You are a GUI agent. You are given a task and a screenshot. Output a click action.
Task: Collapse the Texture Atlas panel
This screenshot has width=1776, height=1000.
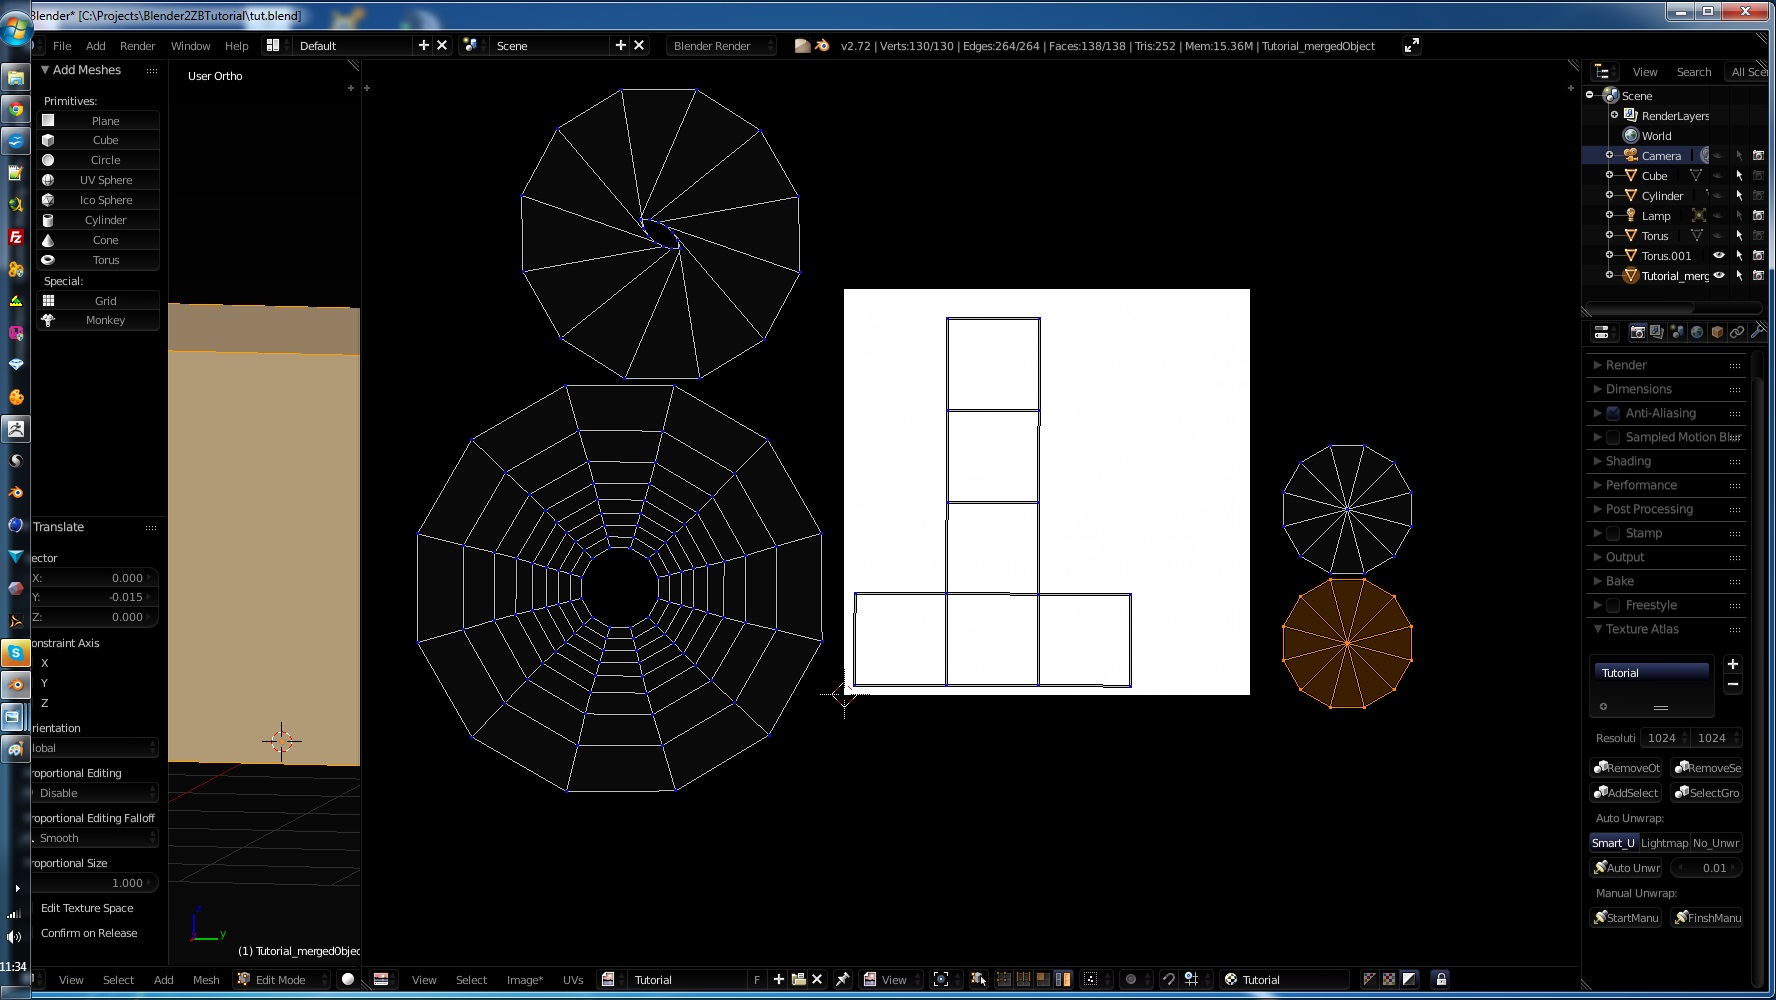click(1641, 629)
